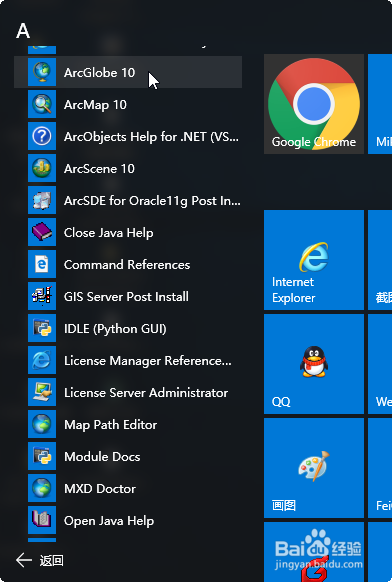This screenshot has height=582, width=392.
Task: Click the partially visible We tile beside QQ
Action: click(x=380, y=364)
